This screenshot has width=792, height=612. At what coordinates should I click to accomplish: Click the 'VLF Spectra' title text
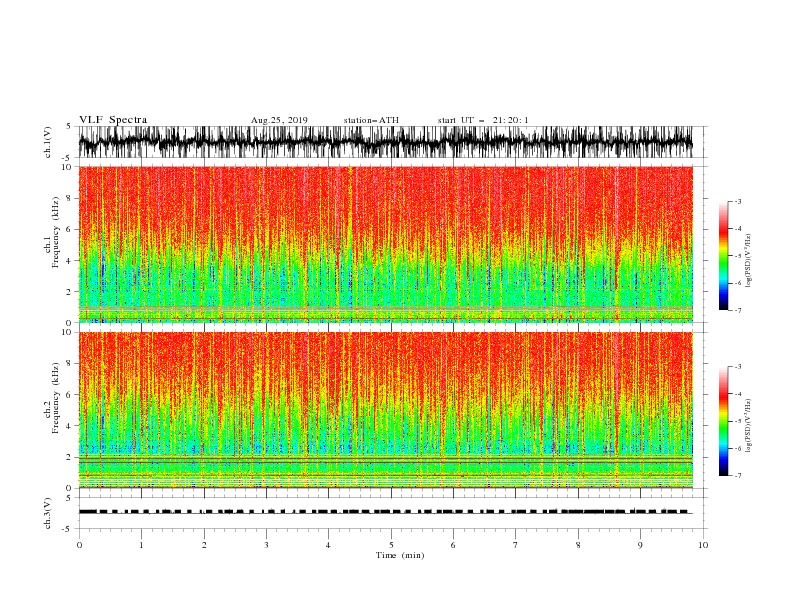pyautogui.click(x=113, y=120)
